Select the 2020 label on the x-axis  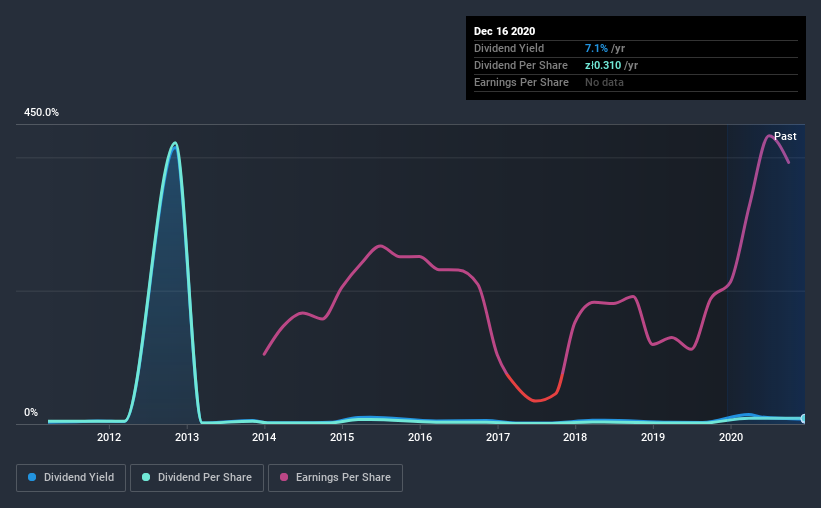pyautogui.click(x=731, y=437)
